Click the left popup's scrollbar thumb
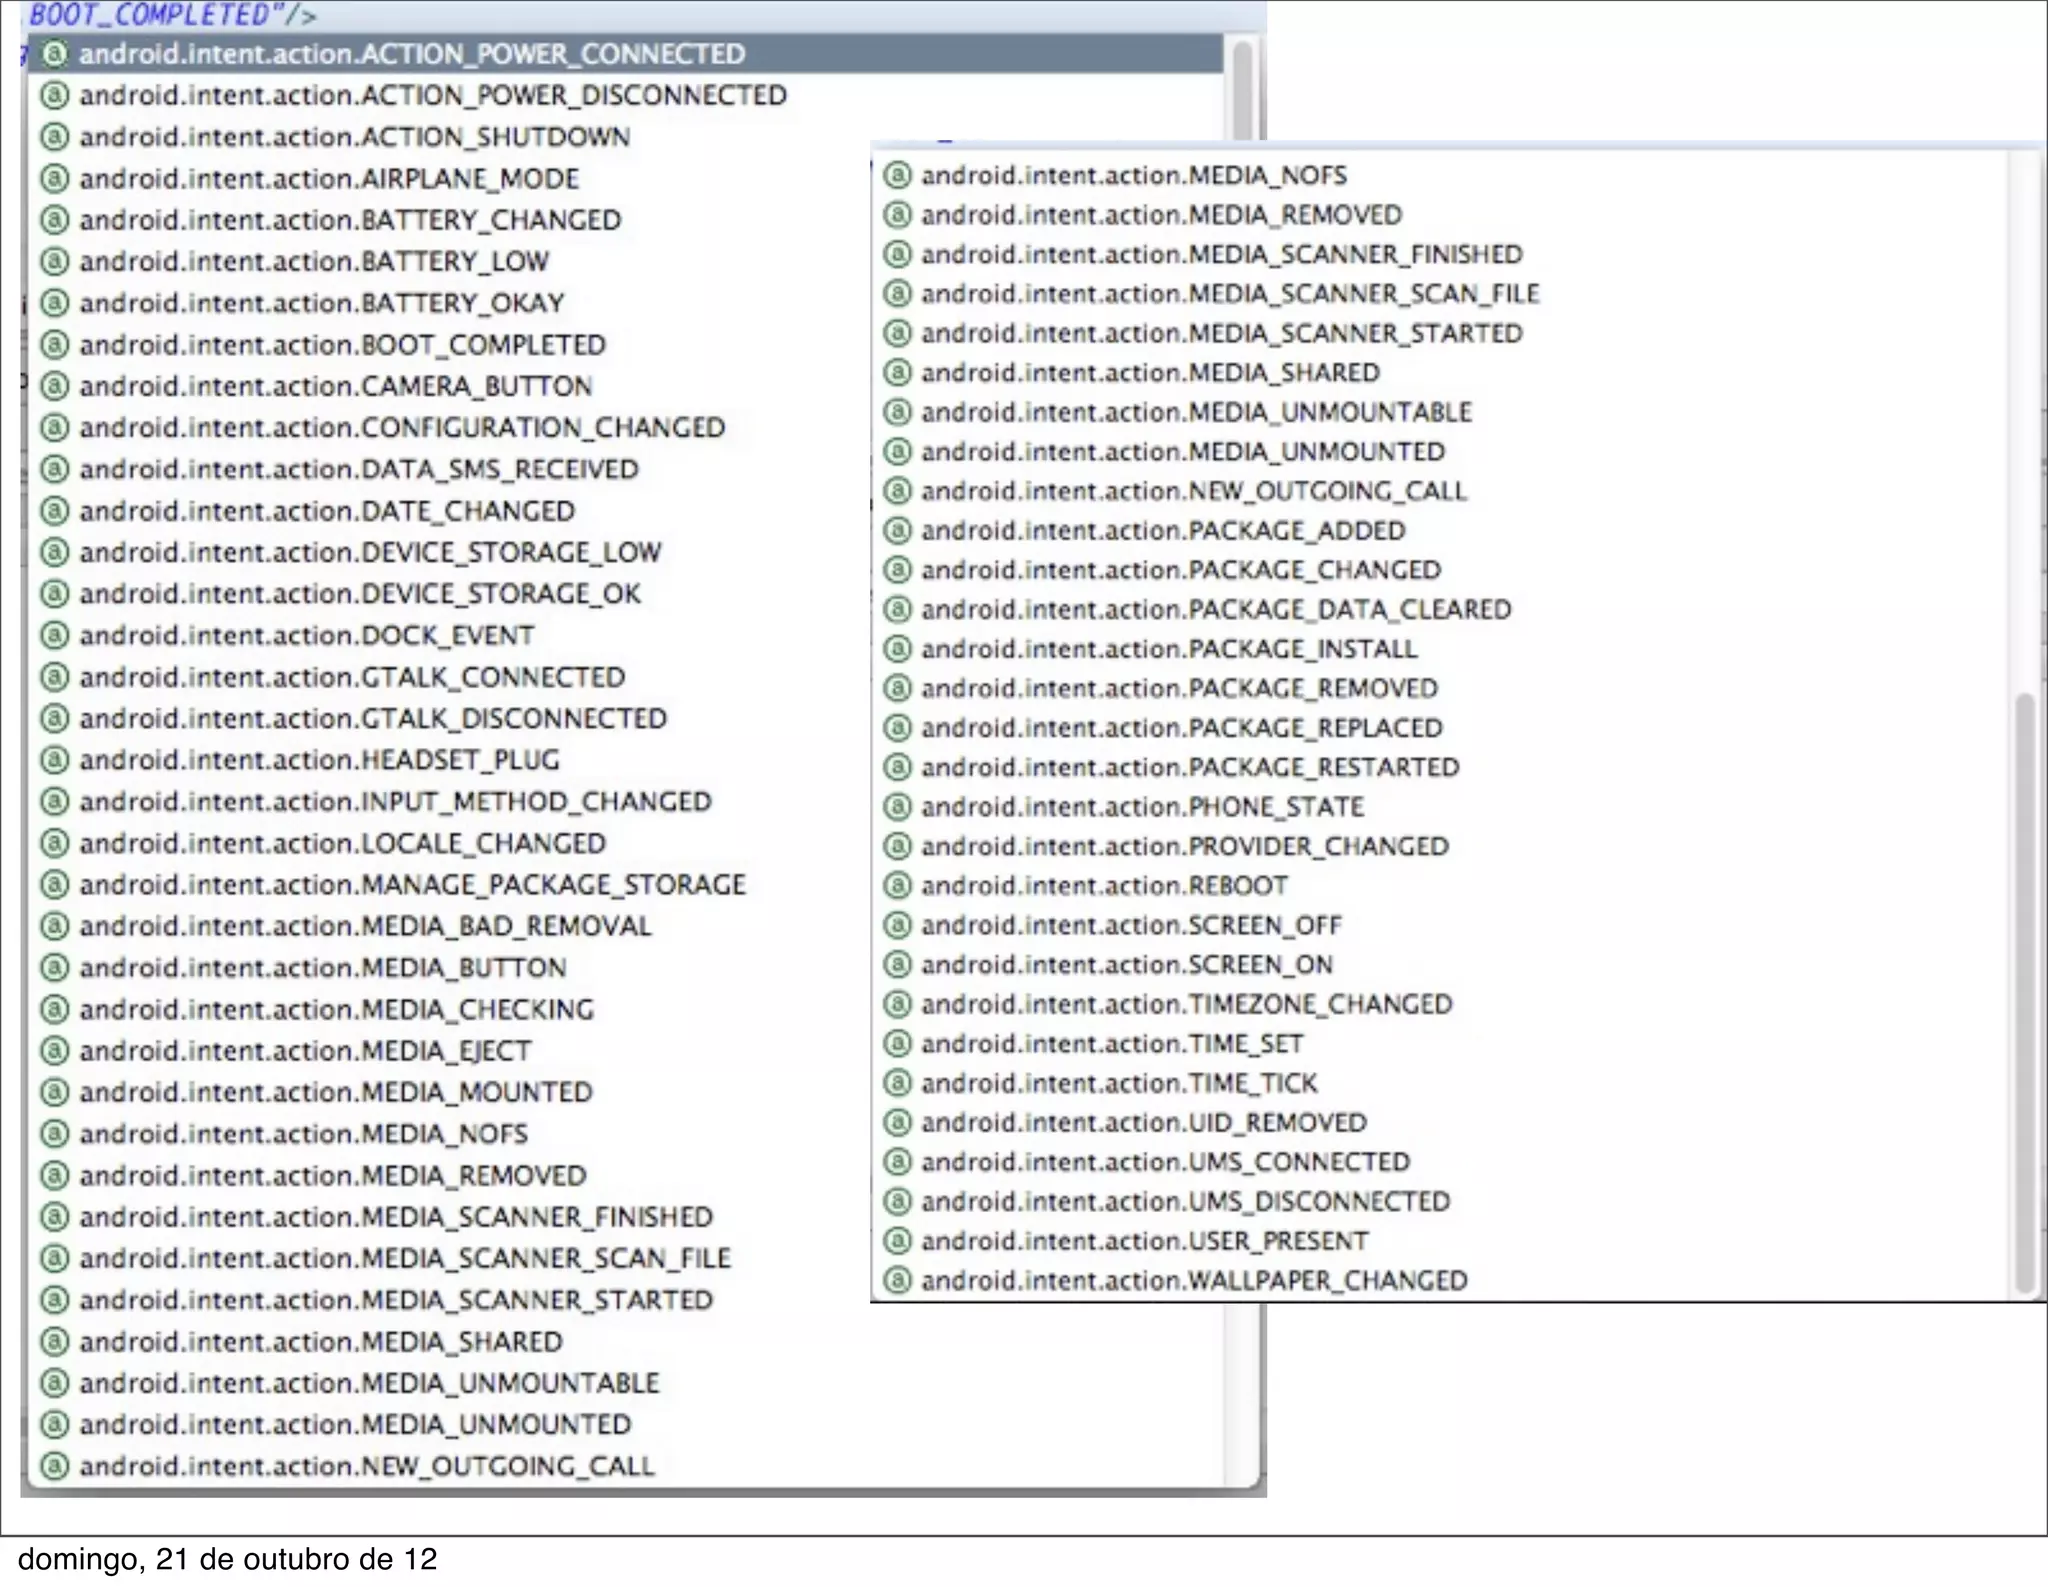The height and width of the screenshot is (1587, 2048). 1243,90
